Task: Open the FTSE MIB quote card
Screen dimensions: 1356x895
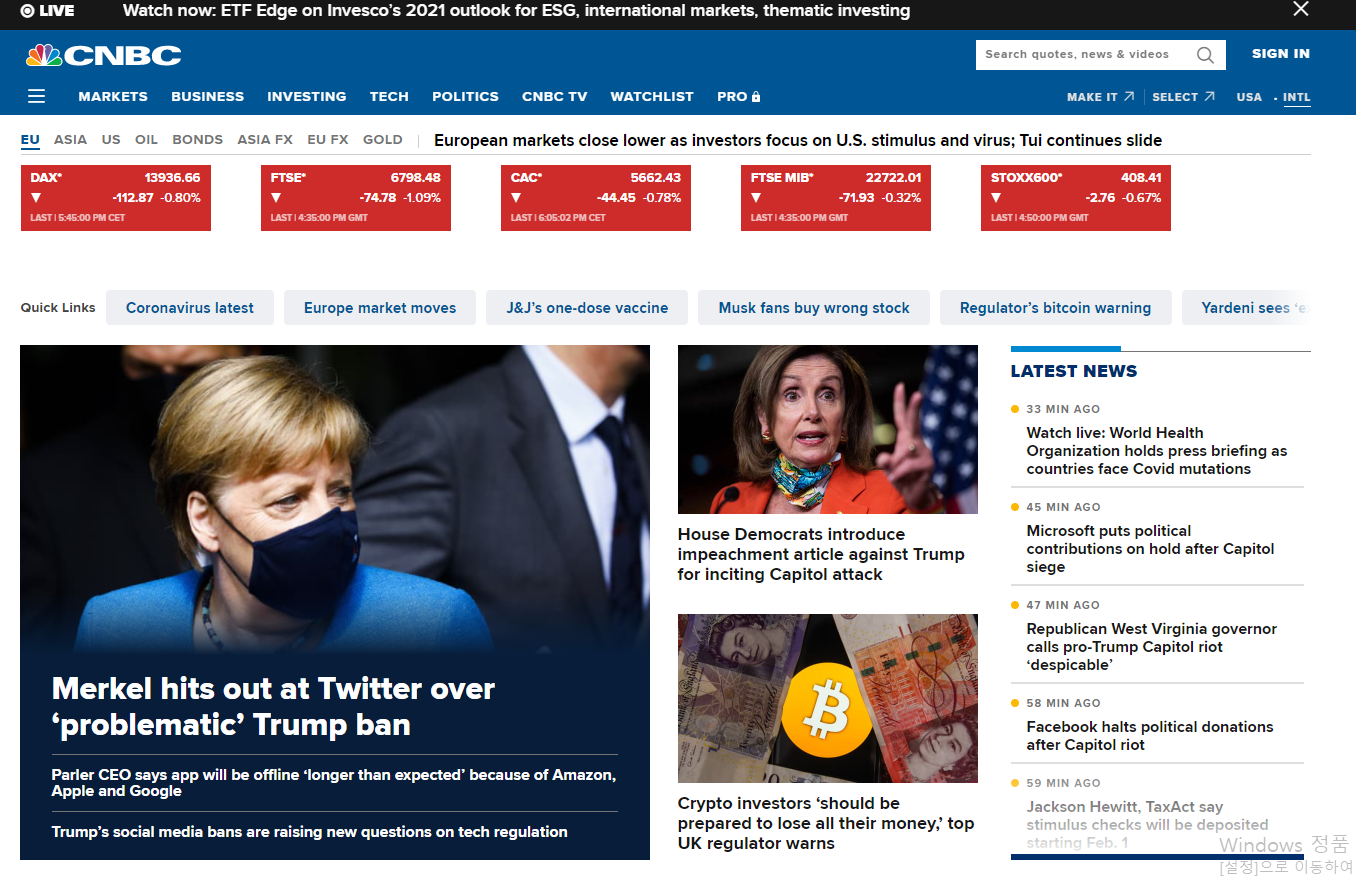Action: (836, 198)
